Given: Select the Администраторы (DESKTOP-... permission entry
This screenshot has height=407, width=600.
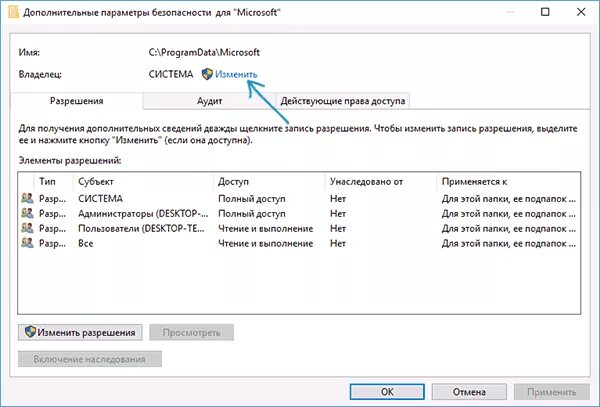Looking at the screenshot, I should tap(299, 213).
